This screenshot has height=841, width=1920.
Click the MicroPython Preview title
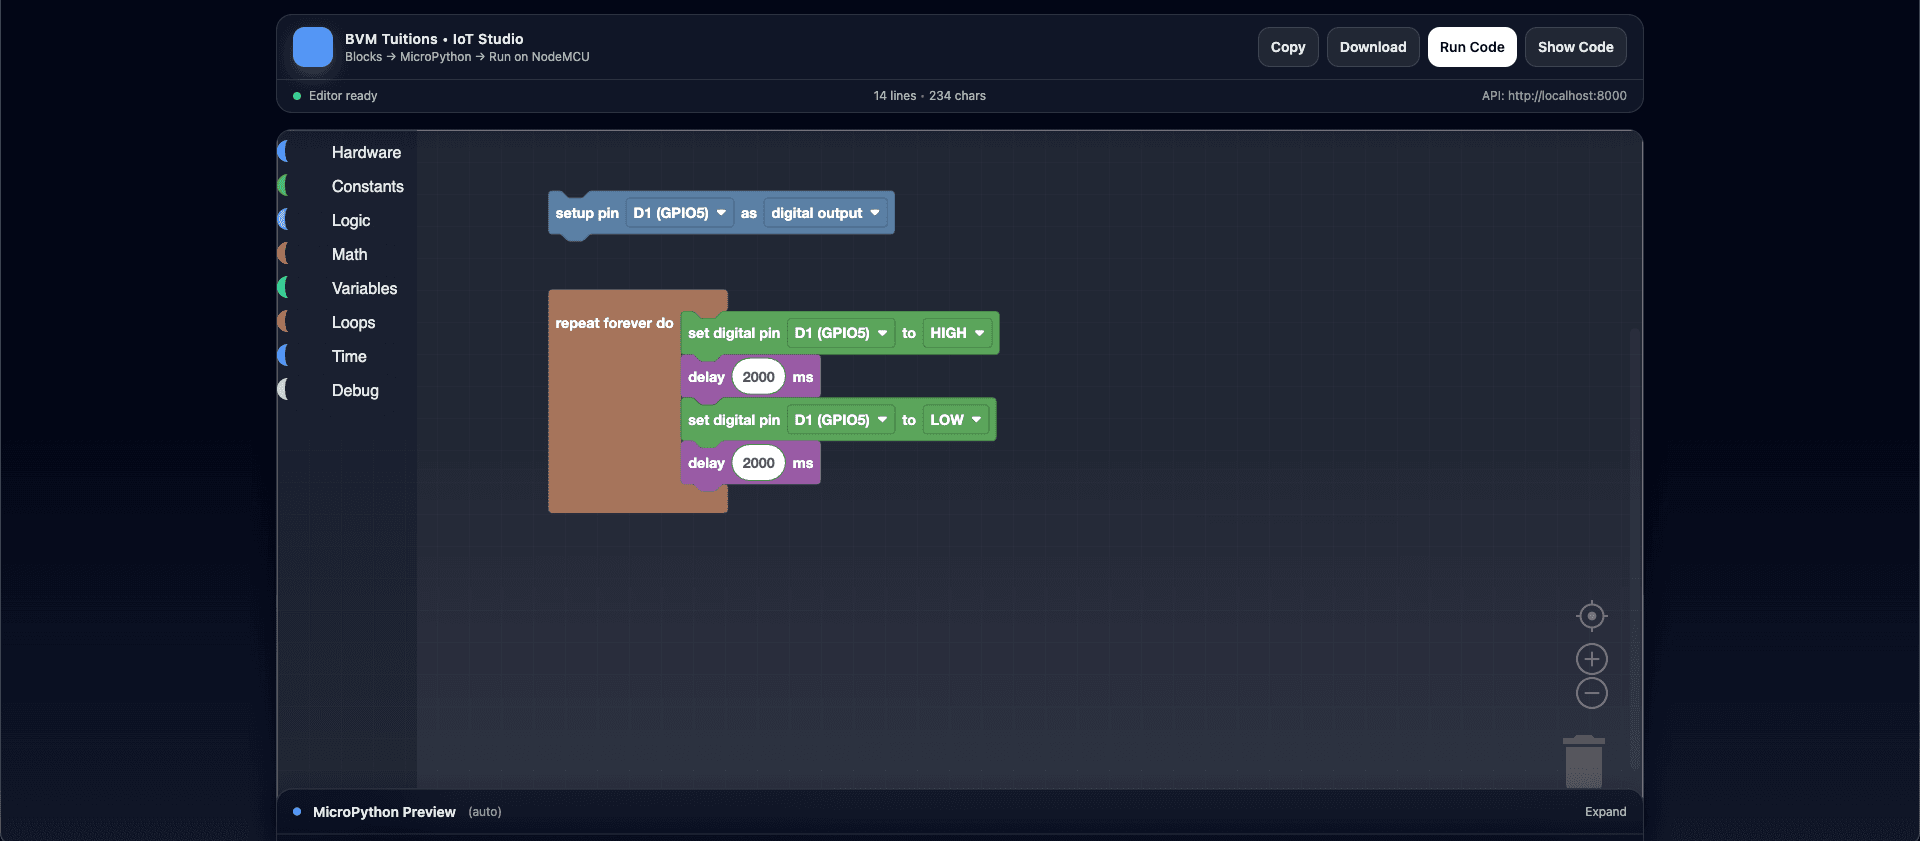click(384, 812)
